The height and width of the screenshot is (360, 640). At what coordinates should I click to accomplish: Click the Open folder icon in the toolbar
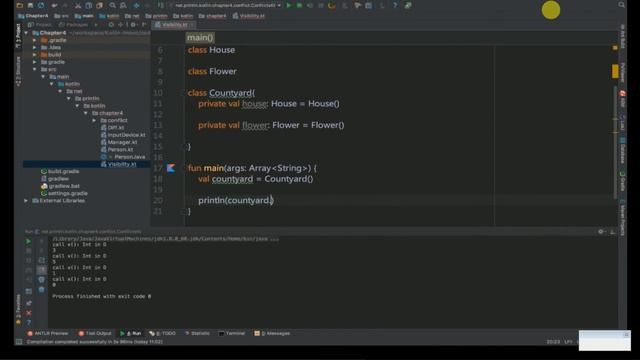[x=20, y=5]
